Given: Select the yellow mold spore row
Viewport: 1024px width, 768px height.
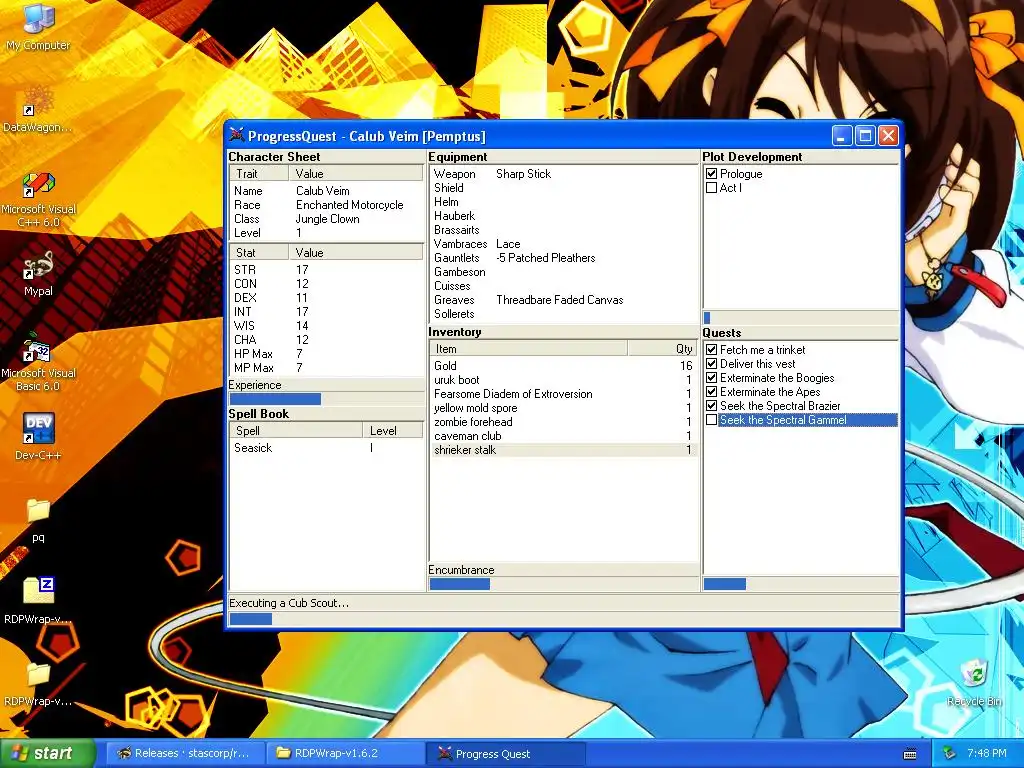Looking at the screenshot, I should tap(563, 408).
